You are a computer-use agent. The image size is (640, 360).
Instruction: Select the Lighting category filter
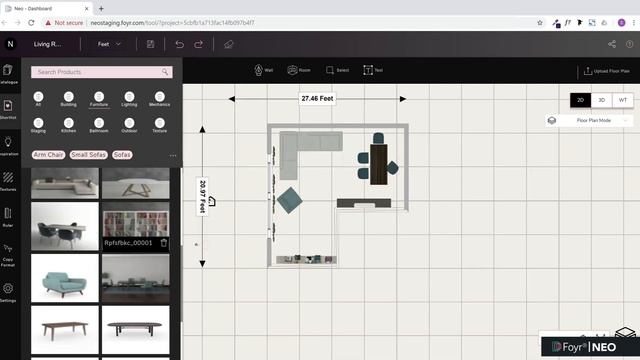click(x=129, y=99)
